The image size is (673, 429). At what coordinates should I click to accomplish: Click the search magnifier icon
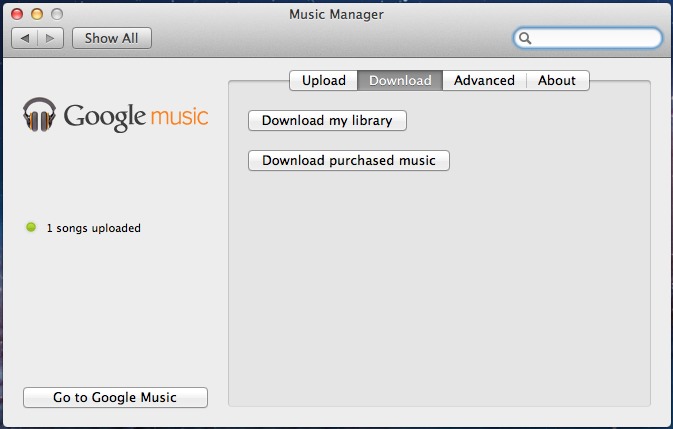coord(525,38)
